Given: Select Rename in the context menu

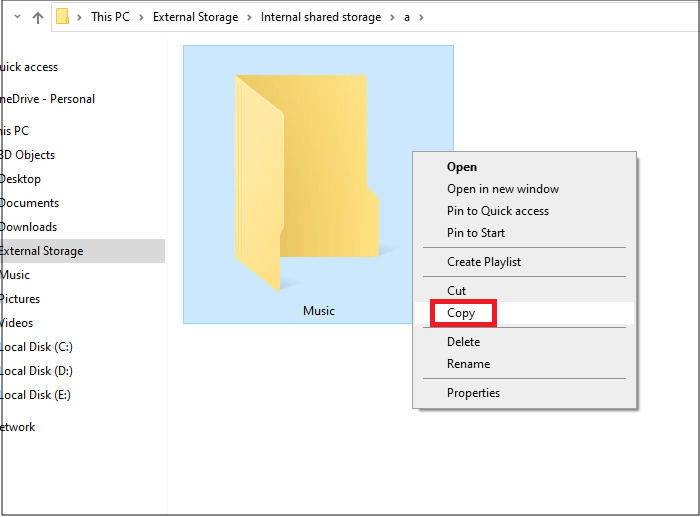Looking at the screenshot, I should tap(468, 364).
